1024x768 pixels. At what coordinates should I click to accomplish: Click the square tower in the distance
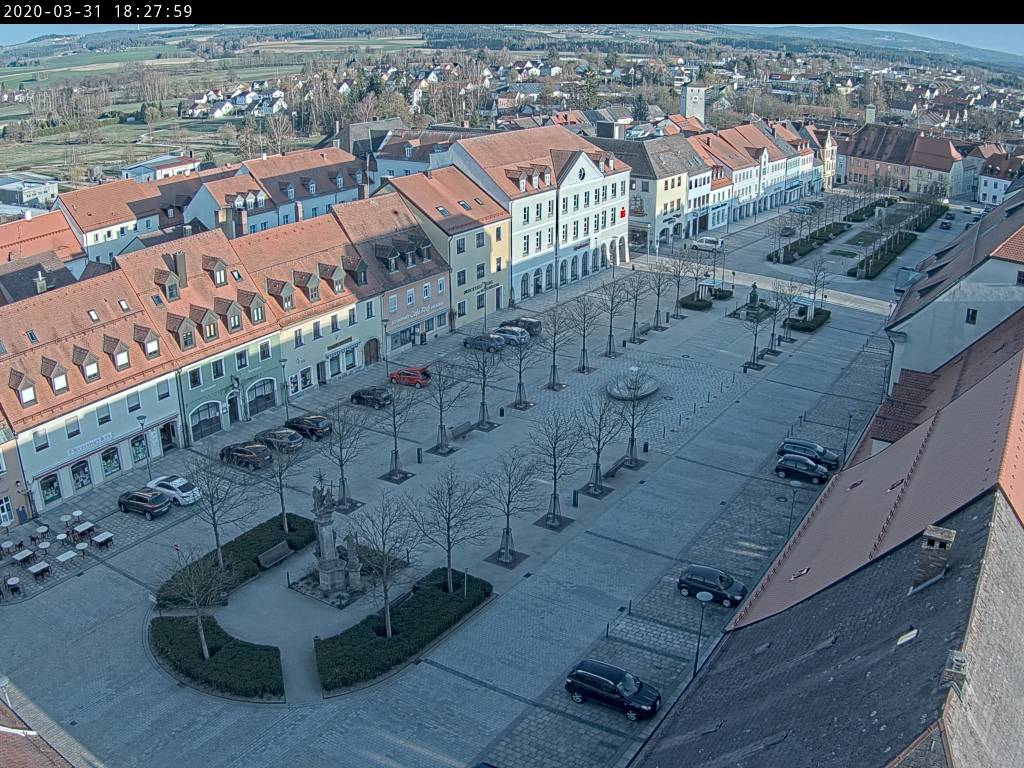[x=692, y=102]
